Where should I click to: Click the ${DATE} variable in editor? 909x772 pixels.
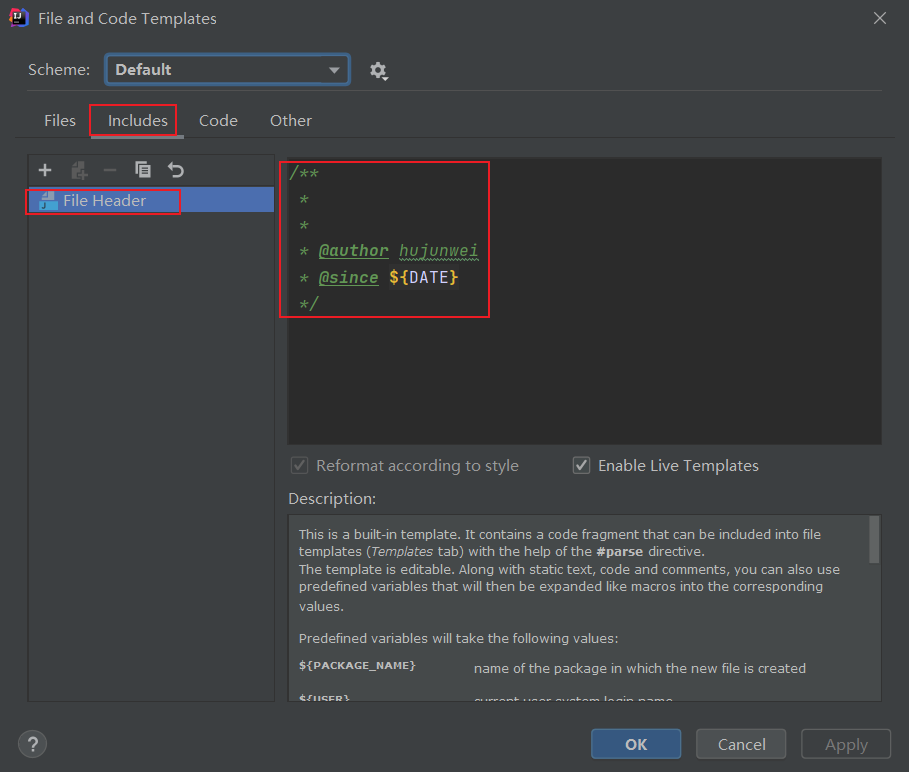424,278
